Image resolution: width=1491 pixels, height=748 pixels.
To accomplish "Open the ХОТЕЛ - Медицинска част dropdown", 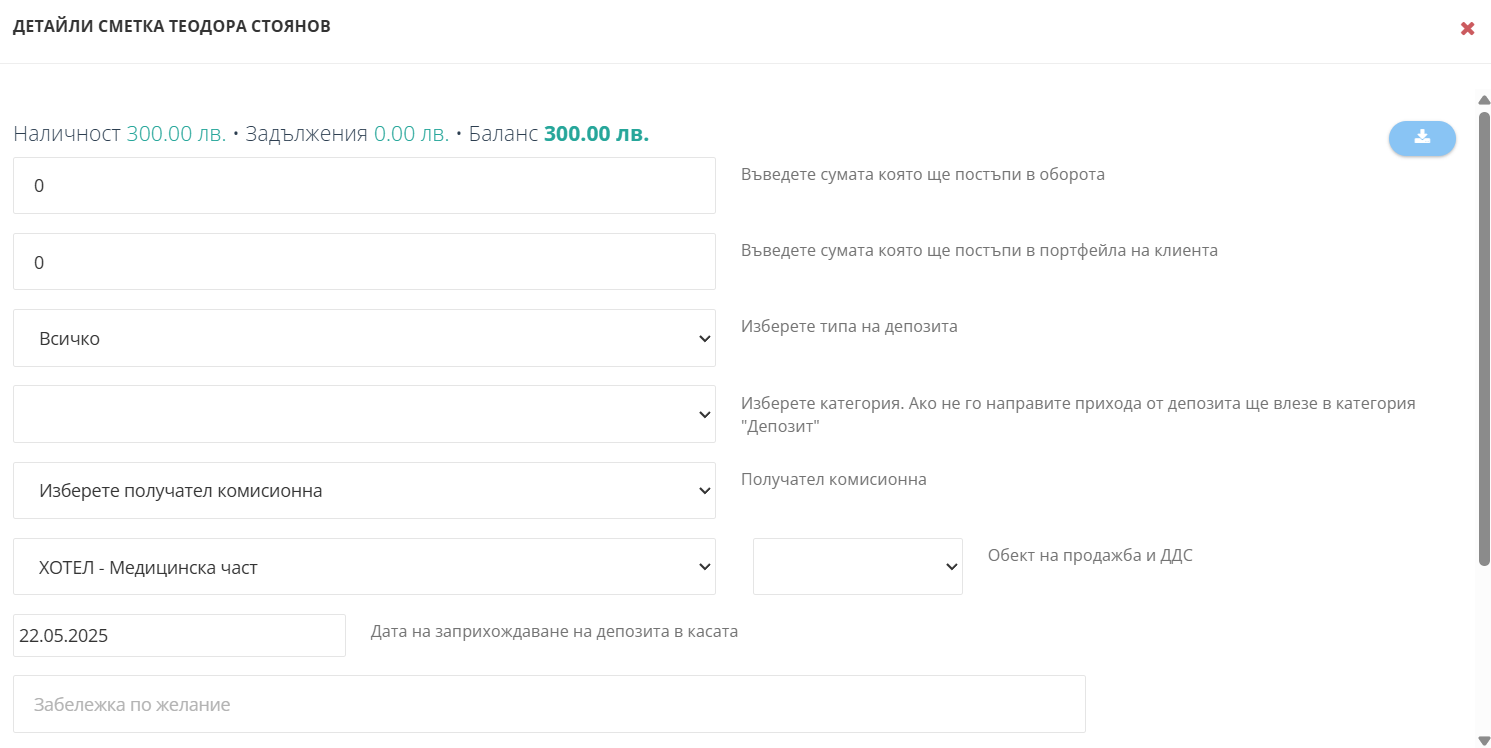I will (364, 567).
